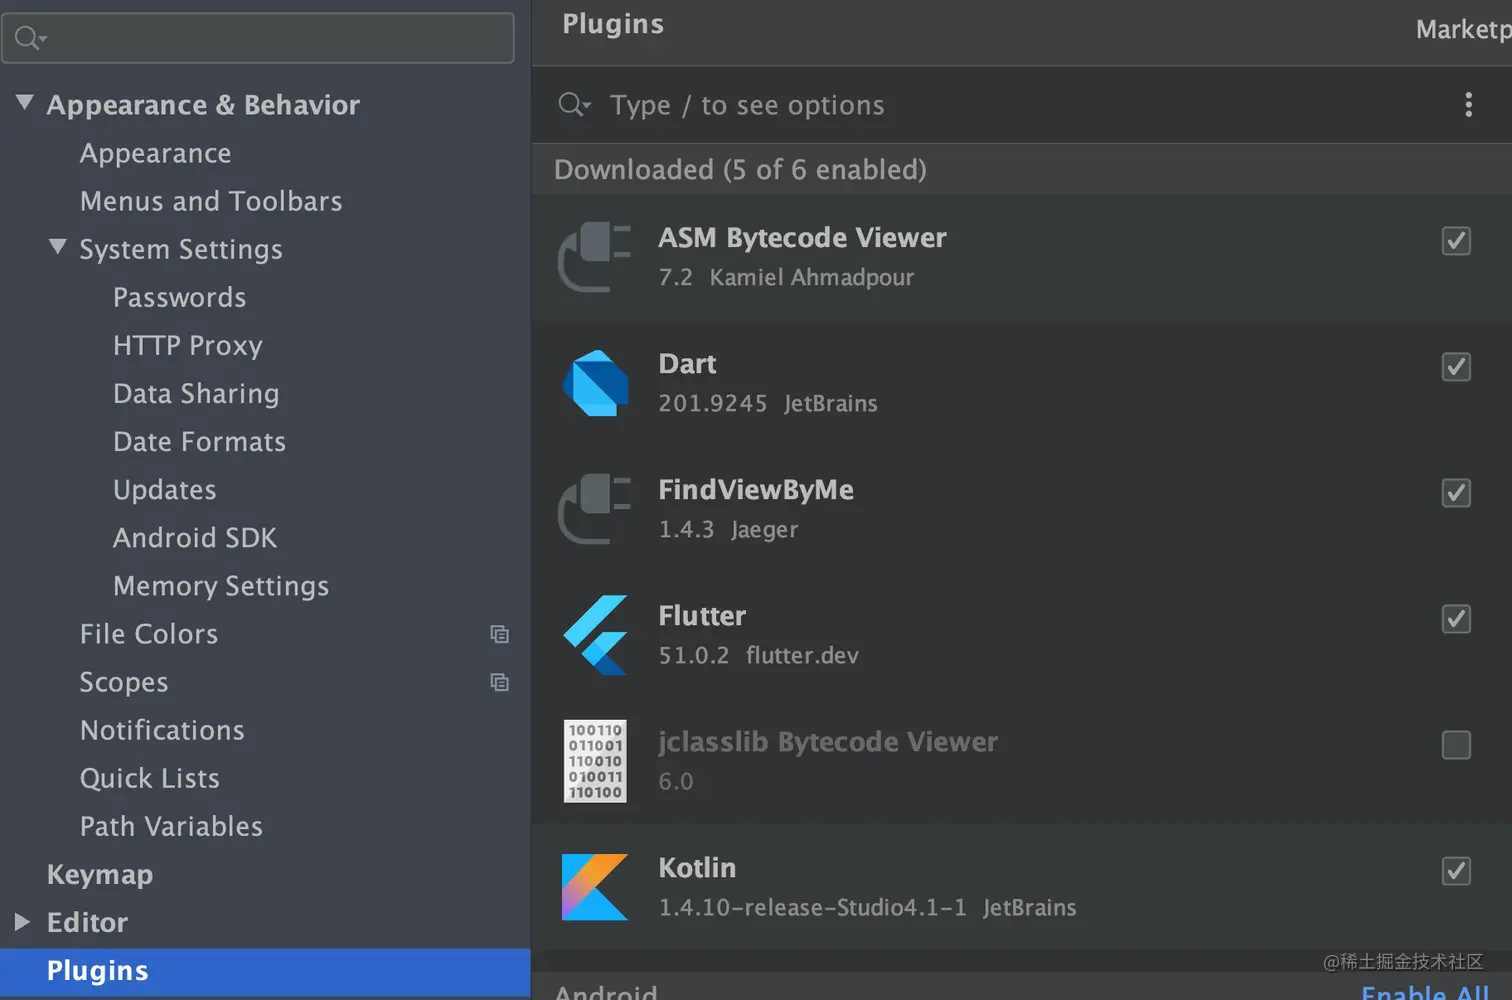Select Path Variables settings
This screenshot has height=1000, width=1512.
click(x=171, y=825)
